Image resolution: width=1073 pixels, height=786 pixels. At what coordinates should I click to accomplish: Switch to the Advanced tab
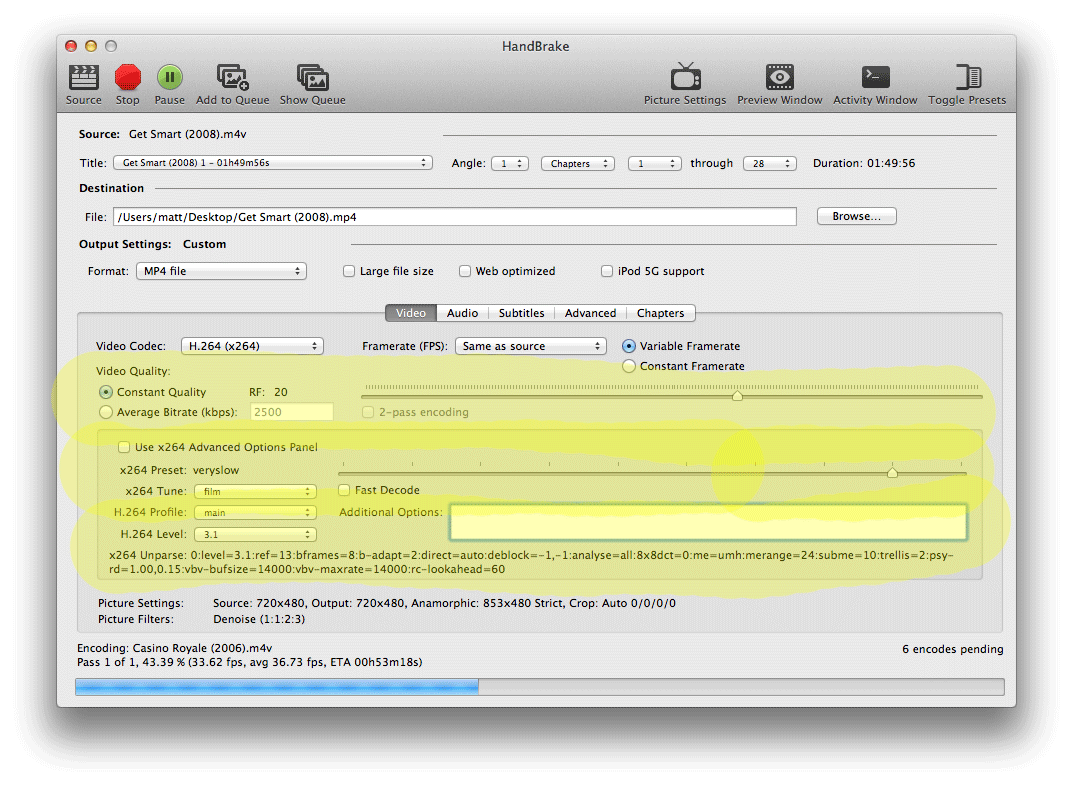click(591, 313)
